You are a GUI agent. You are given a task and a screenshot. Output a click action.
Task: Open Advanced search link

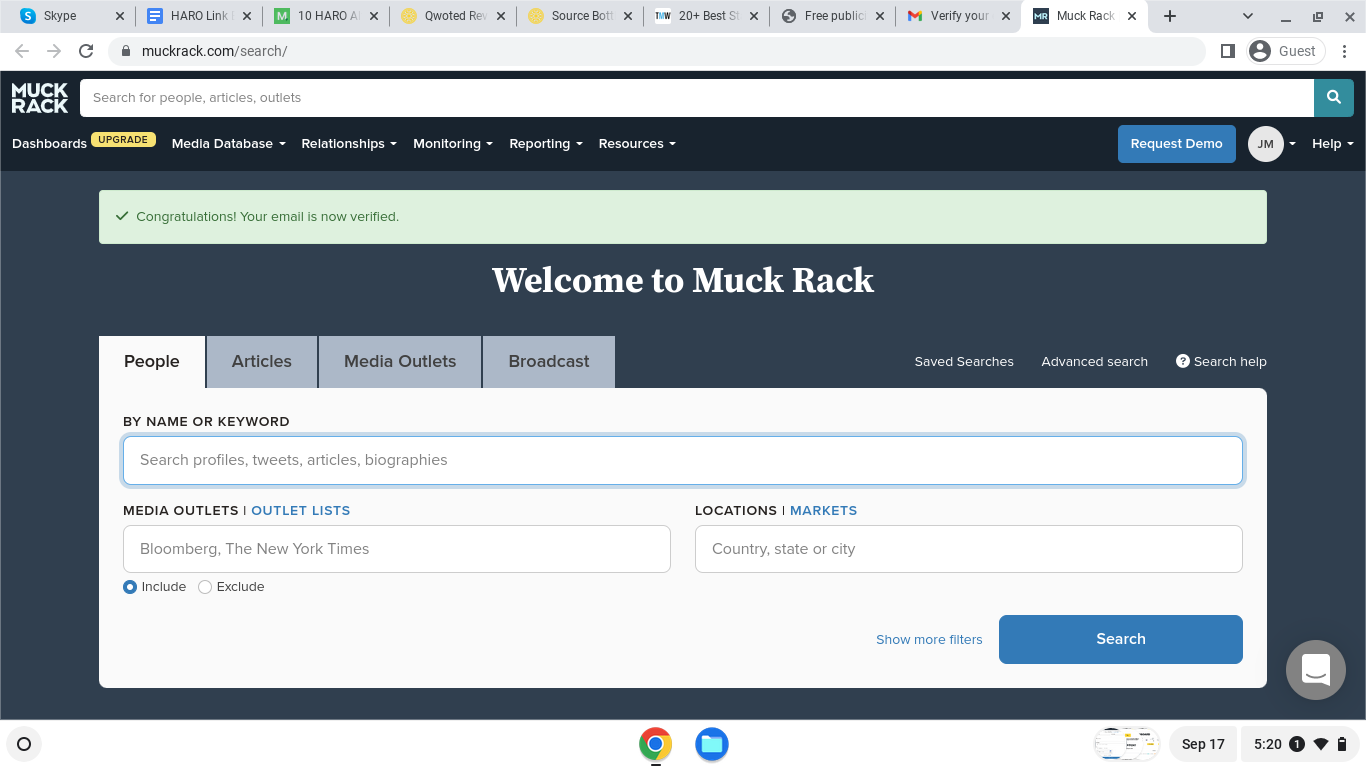coord(1094,361)
